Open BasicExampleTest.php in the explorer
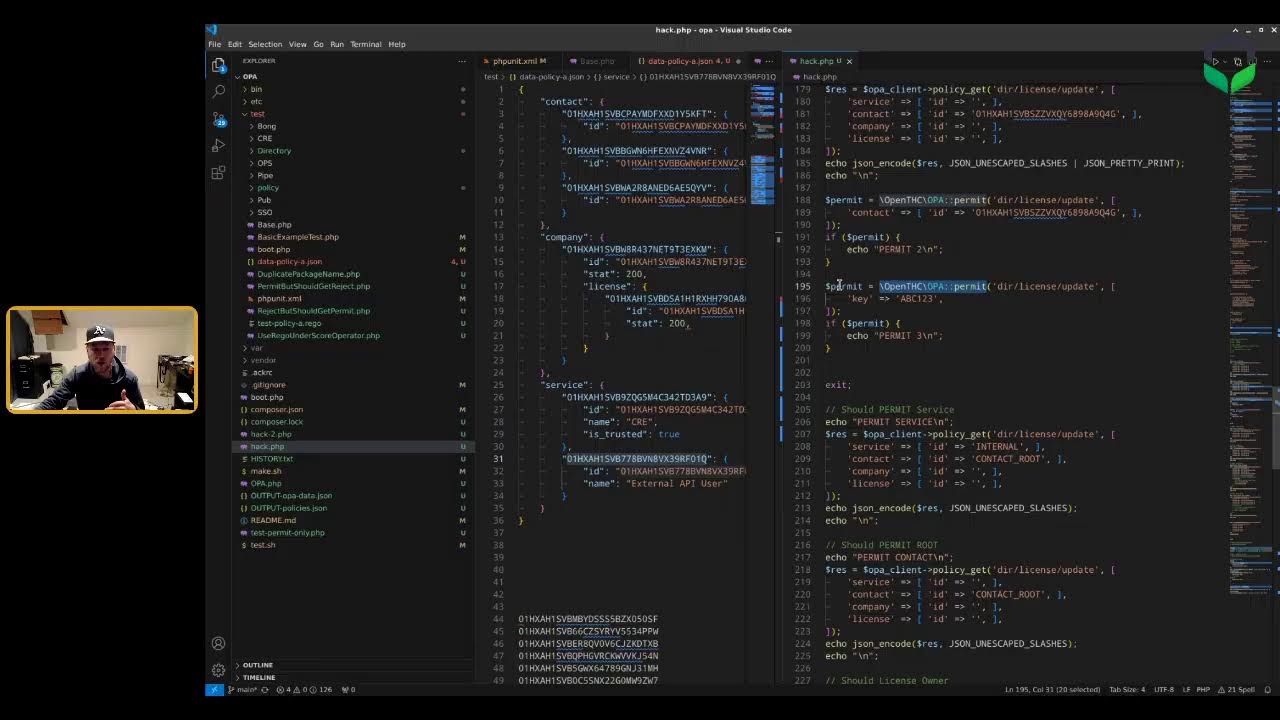Viewport: 1280px width, 720px height. coord(298,237)
